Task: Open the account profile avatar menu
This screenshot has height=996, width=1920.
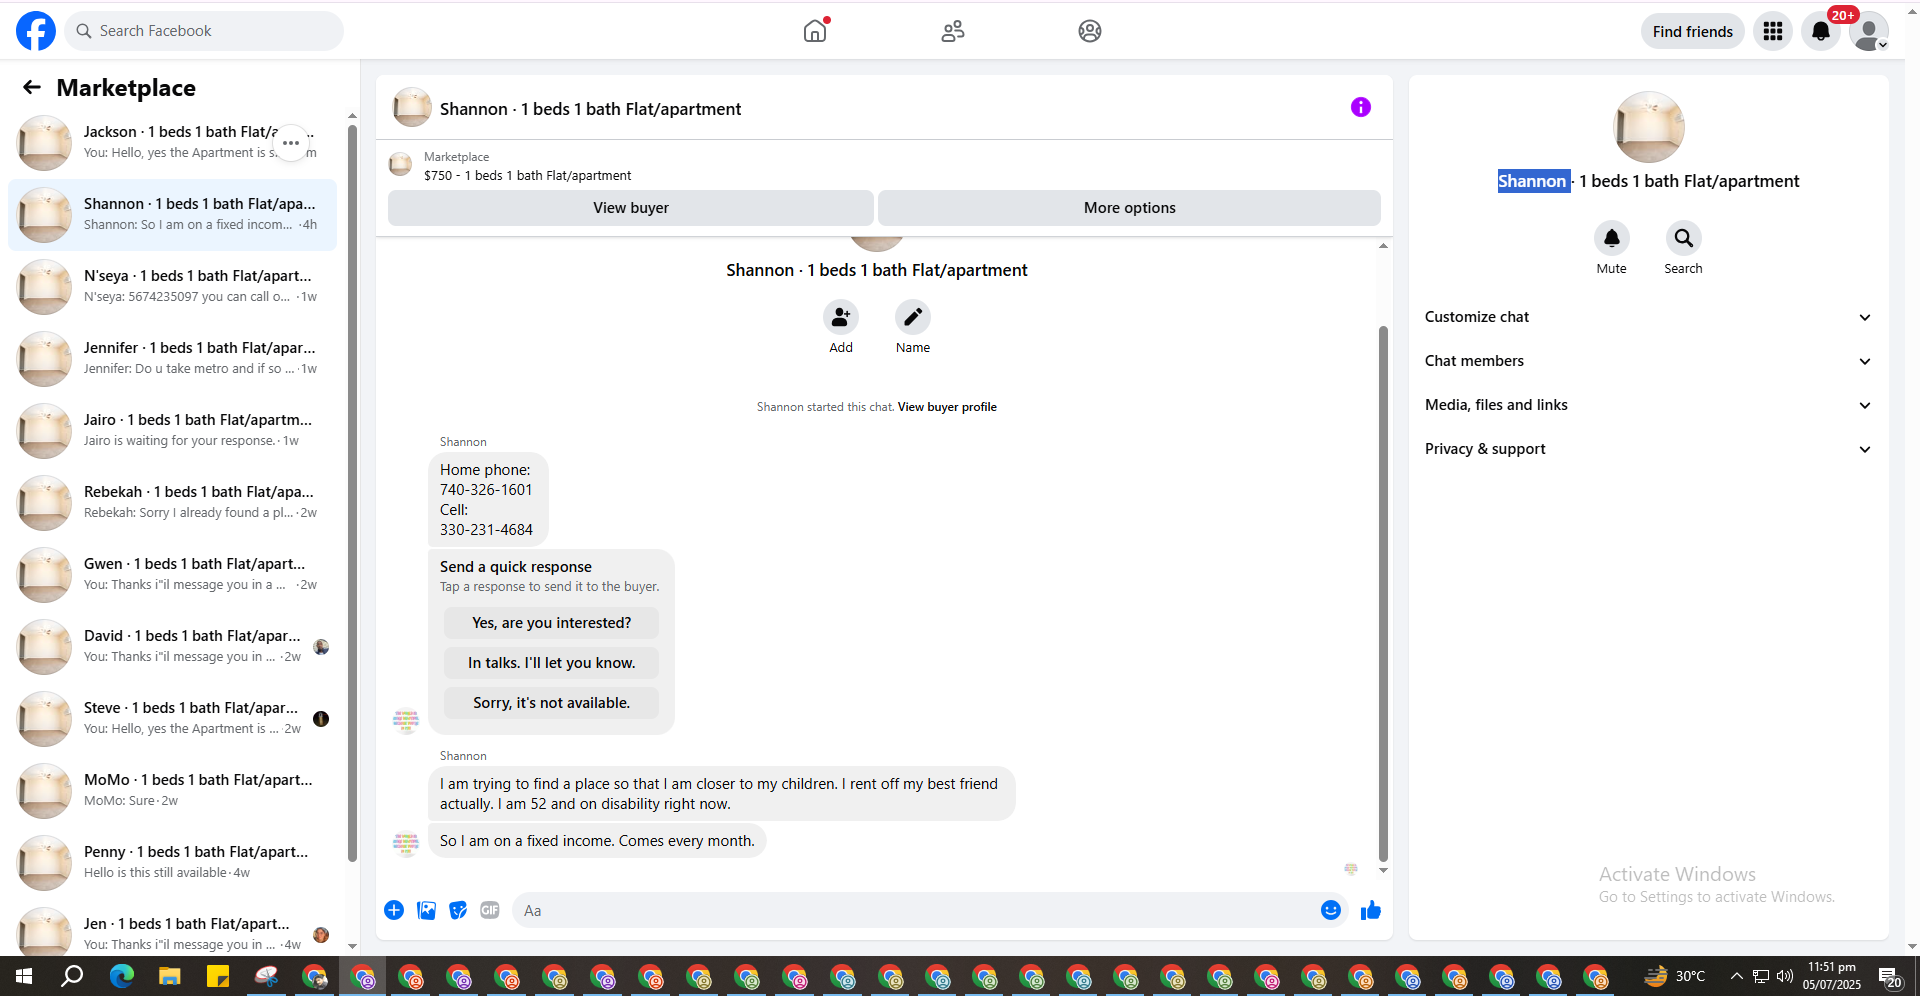Action: 1868,31
